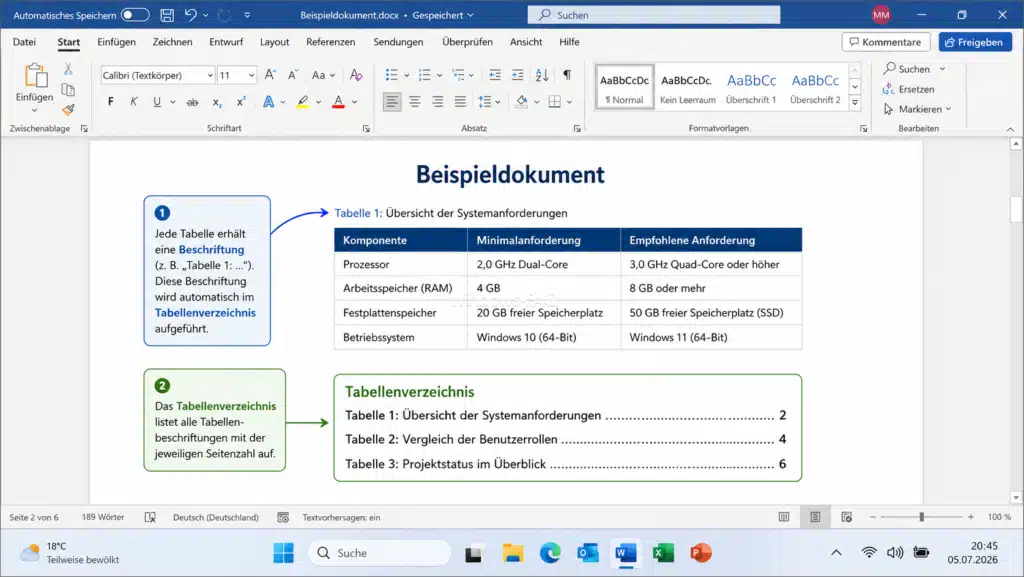Switch to the Layout tab
Image resolution: width=1024 pixels, height=577 pixels.
(x=274, y=42)
